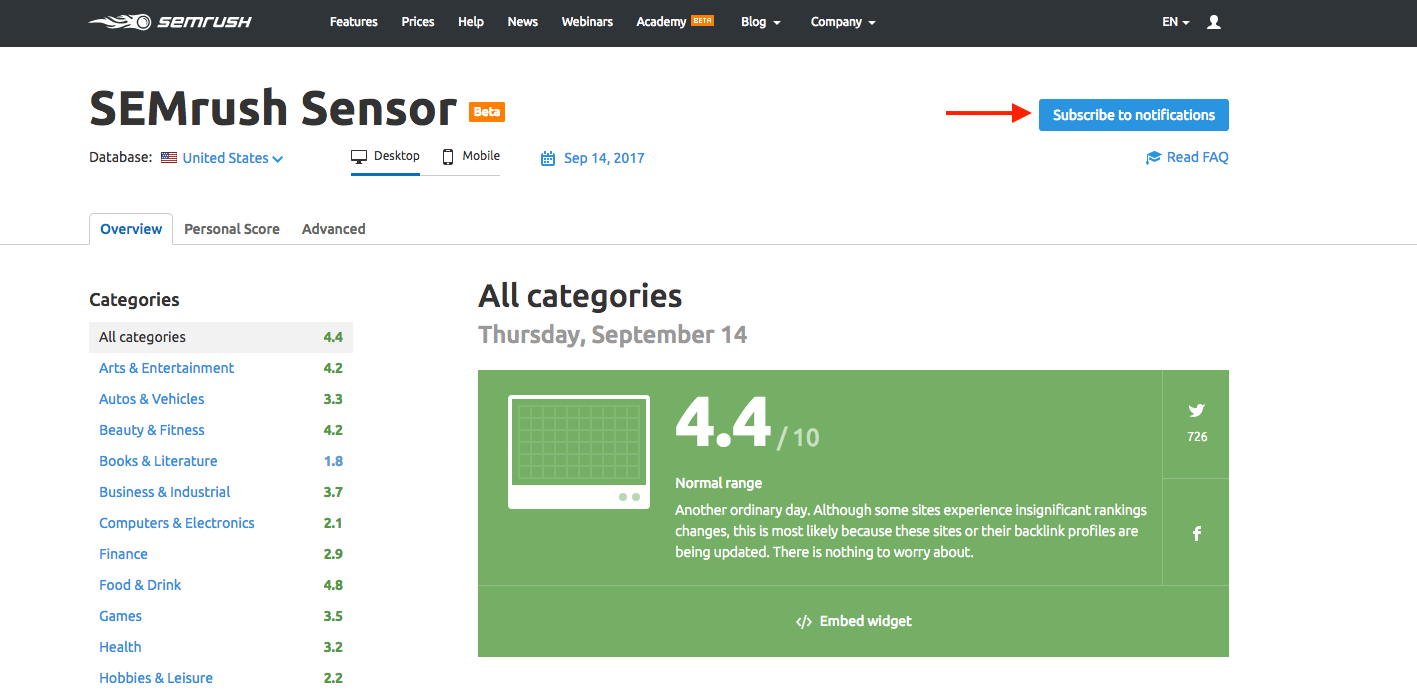Click the orange Beta badge

pyautogui.click(x=487, y=112)
